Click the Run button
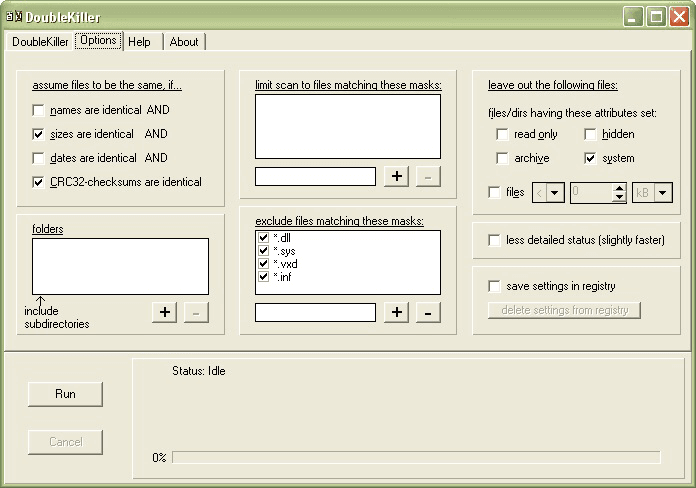The width and height of the screenshot is (696, 488). pos(65,394)
